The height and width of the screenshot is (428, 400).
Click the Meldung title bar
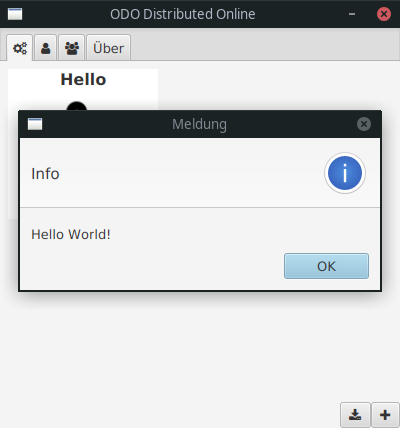tap(199, 124)
